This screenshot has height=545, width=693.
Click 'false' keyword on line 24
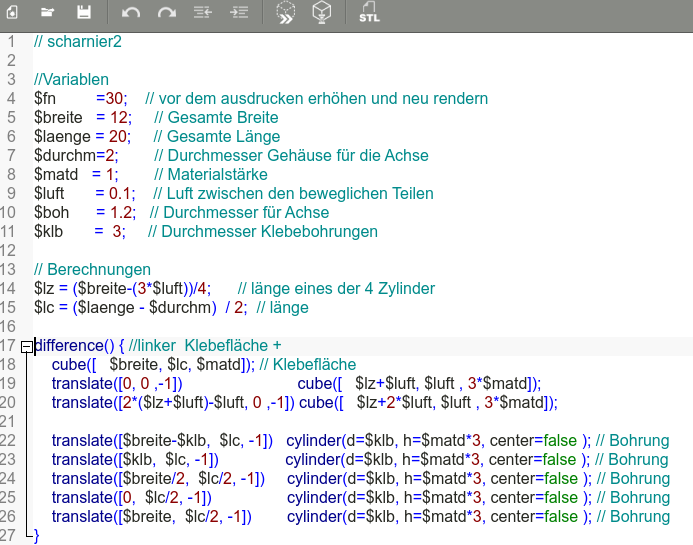tap(560, 479)
